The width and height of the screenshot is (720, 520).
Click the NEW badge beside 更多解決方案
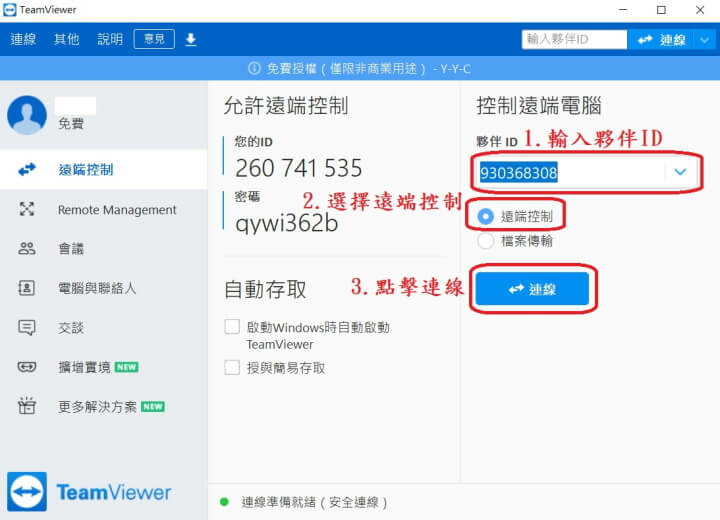[153, 407]
